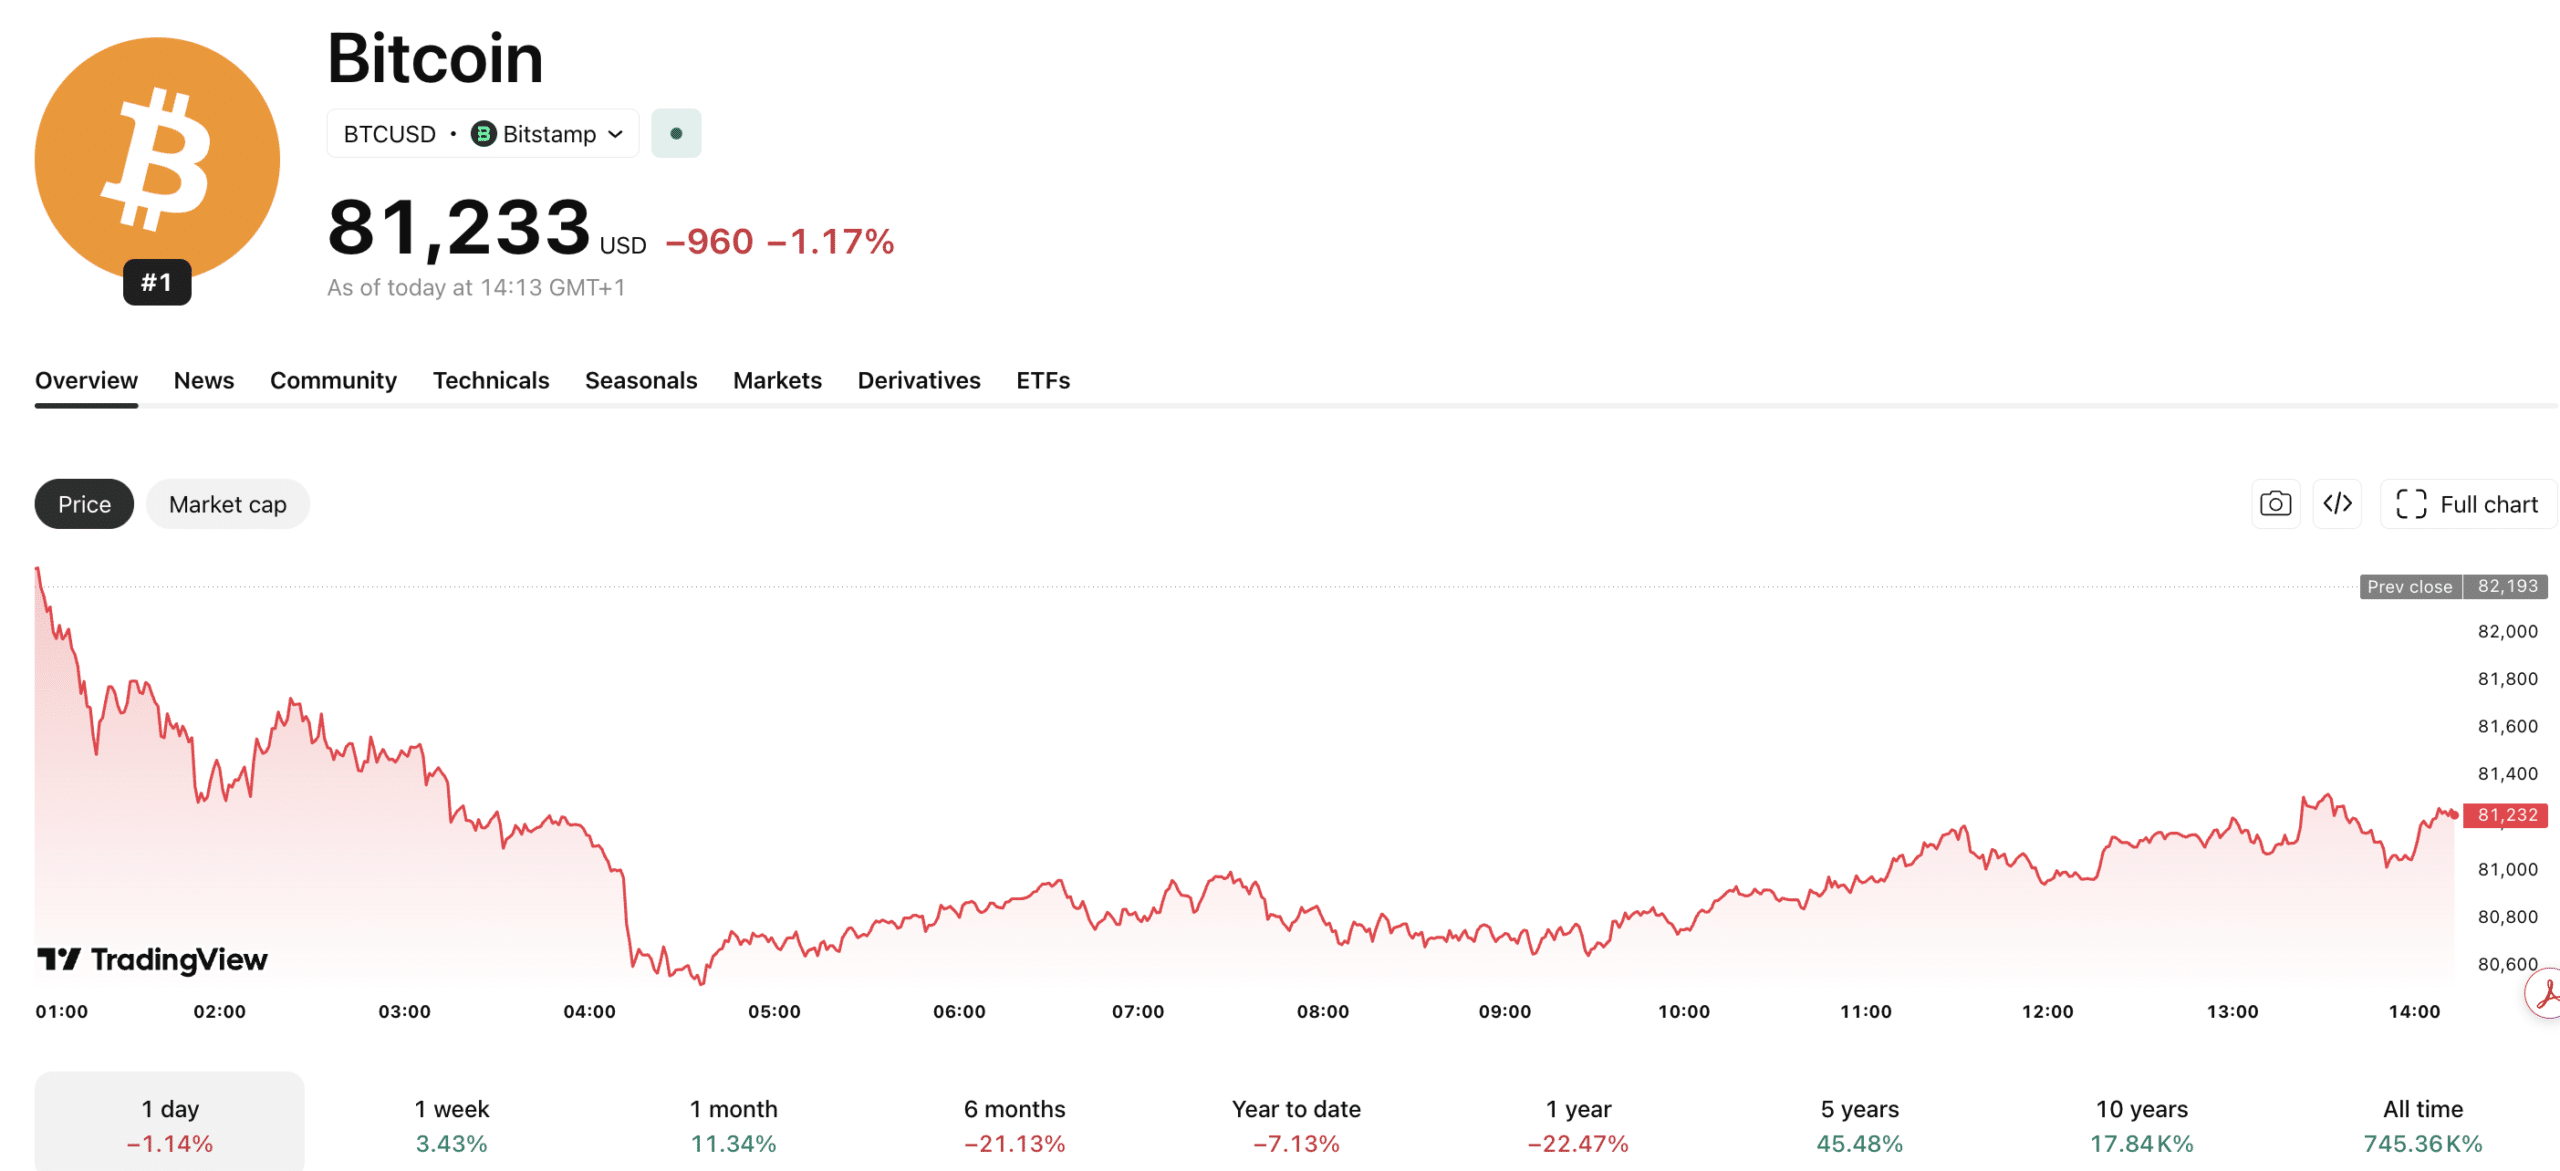Go to the Community tab
The height and width of the screenshot is (1171, 2560).
tap(333, 381)
